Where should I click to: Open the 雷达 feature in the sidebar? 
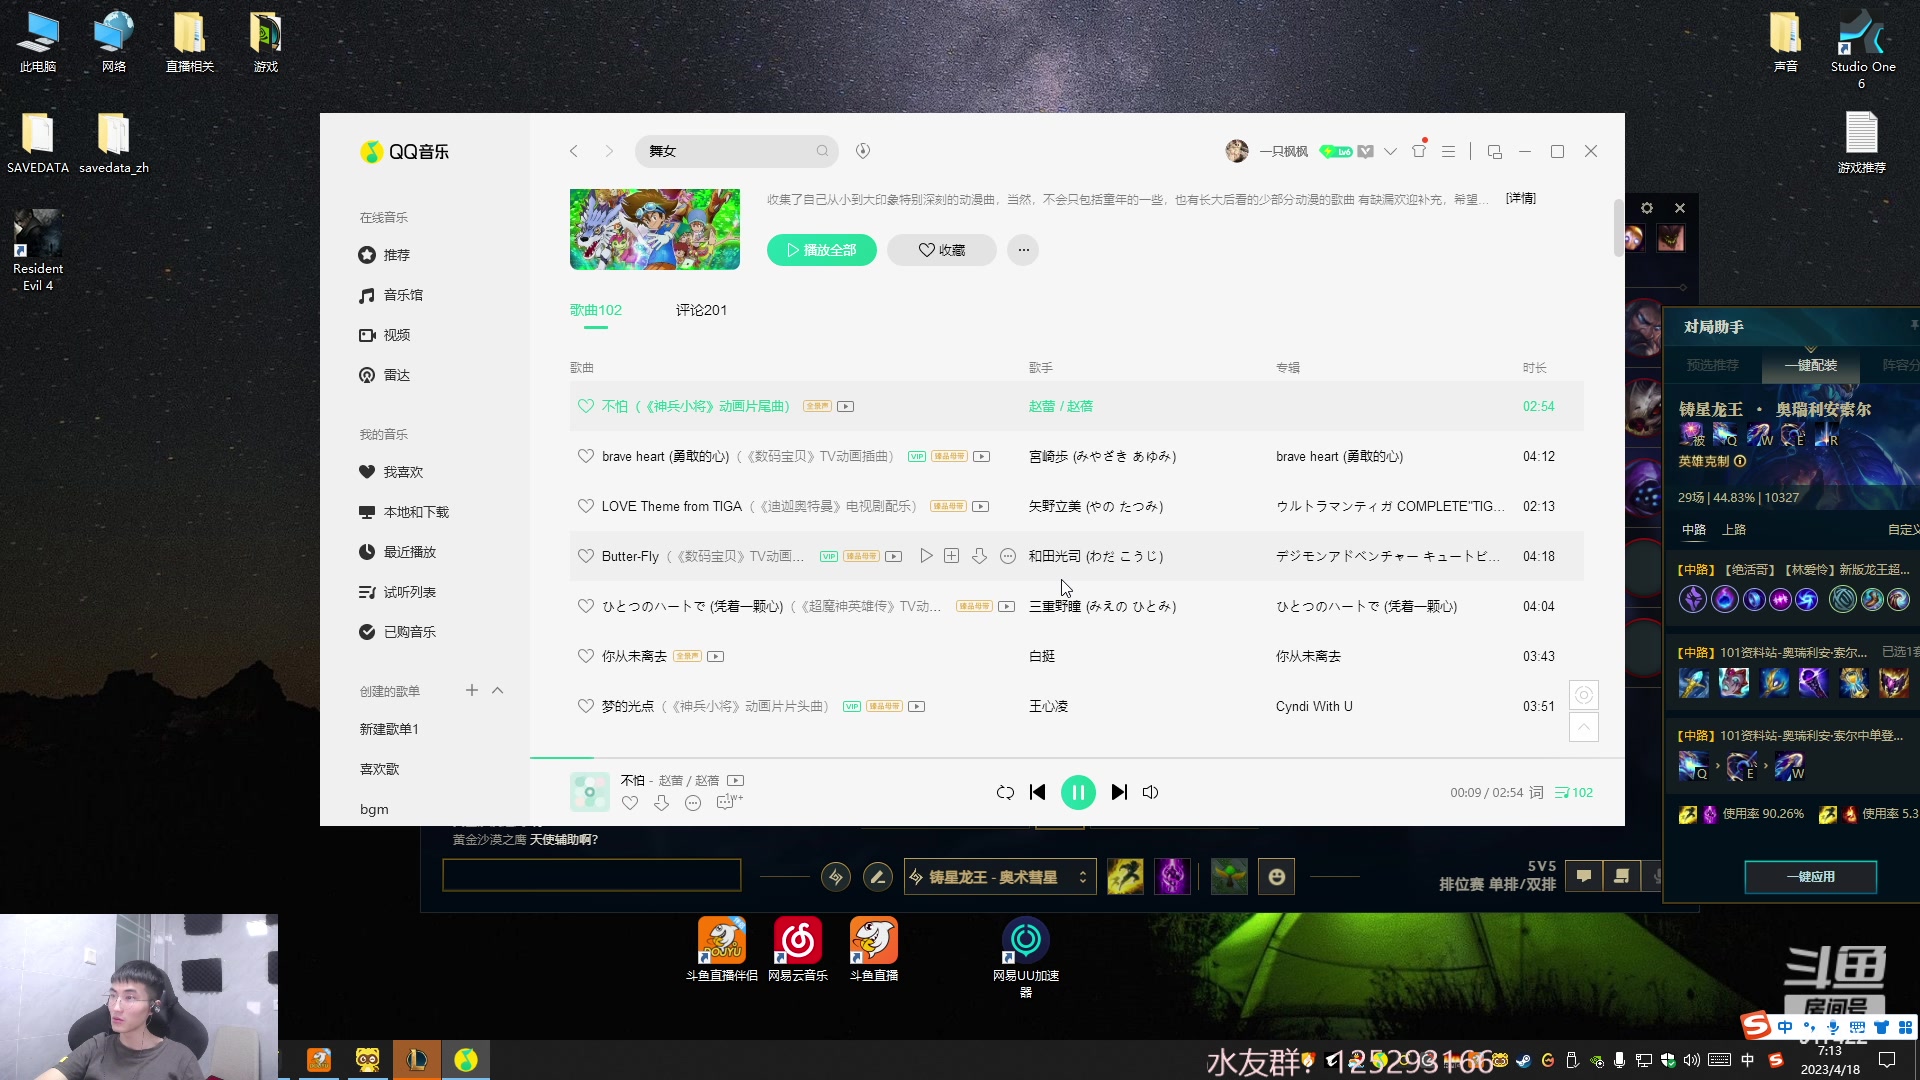point(396,375)
